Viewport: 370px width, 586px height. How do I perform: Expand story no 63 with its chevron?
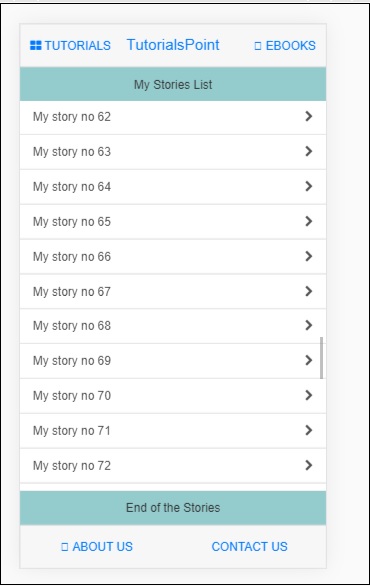[308, 151]
